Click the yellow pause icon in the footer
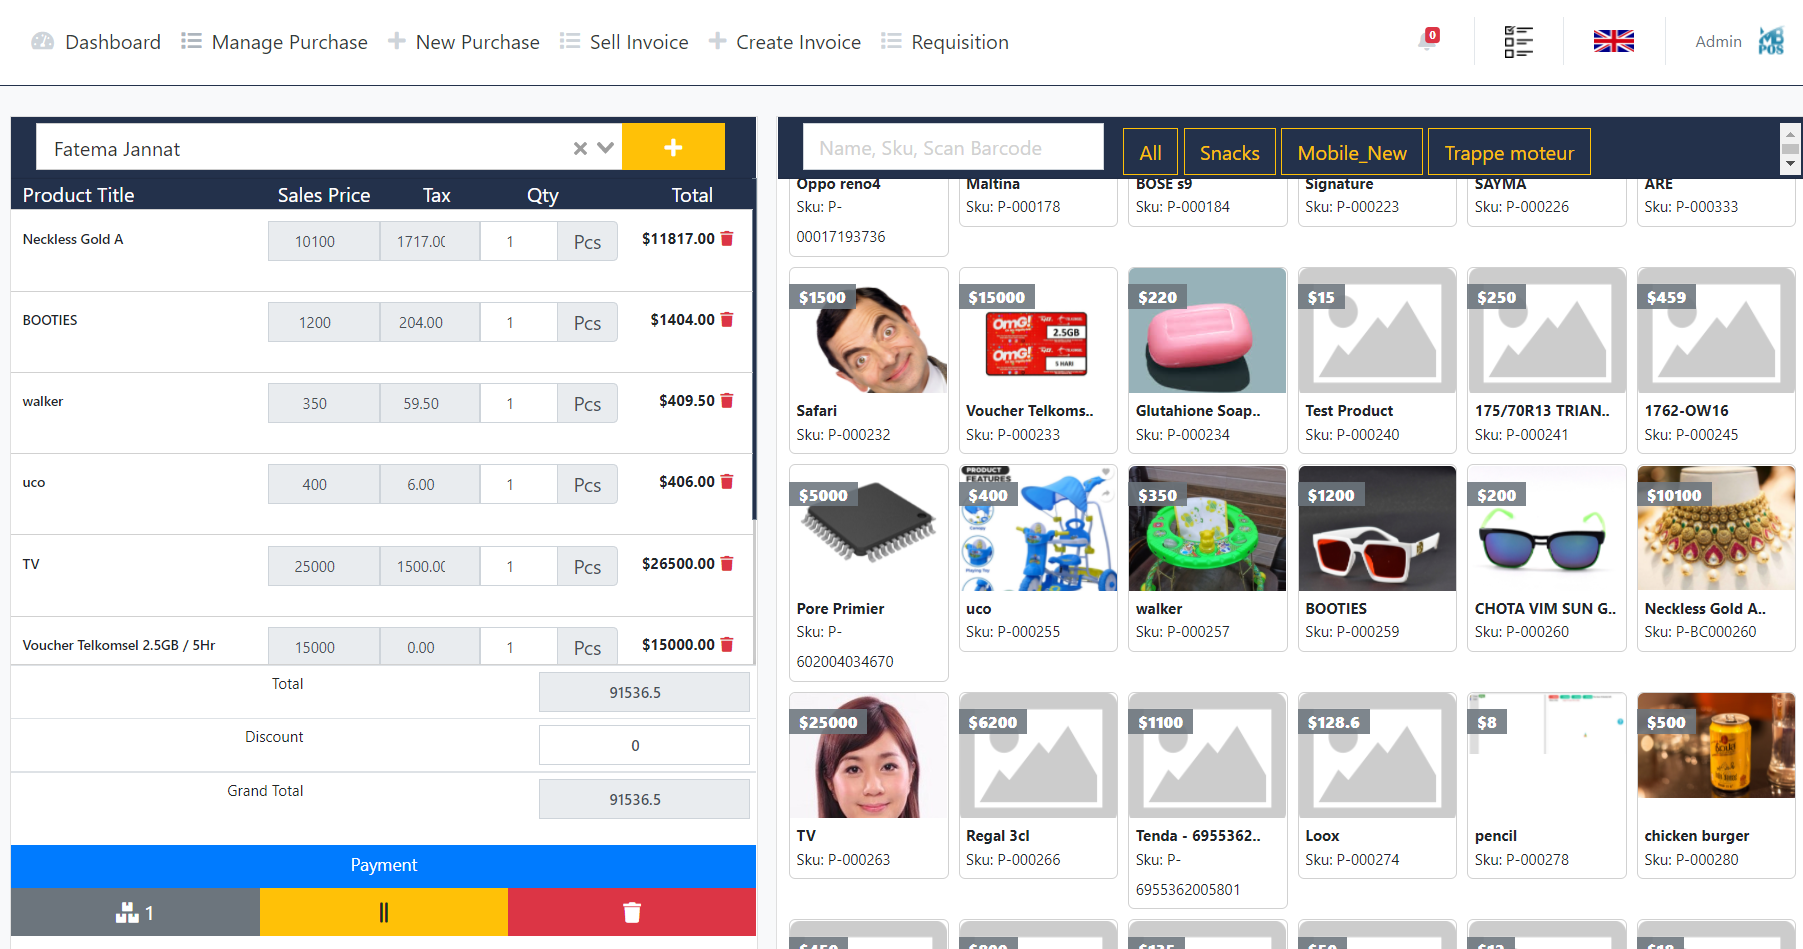Image resolution: width=1803 pixels, height=949 pixels. click(x=383, y=911)
